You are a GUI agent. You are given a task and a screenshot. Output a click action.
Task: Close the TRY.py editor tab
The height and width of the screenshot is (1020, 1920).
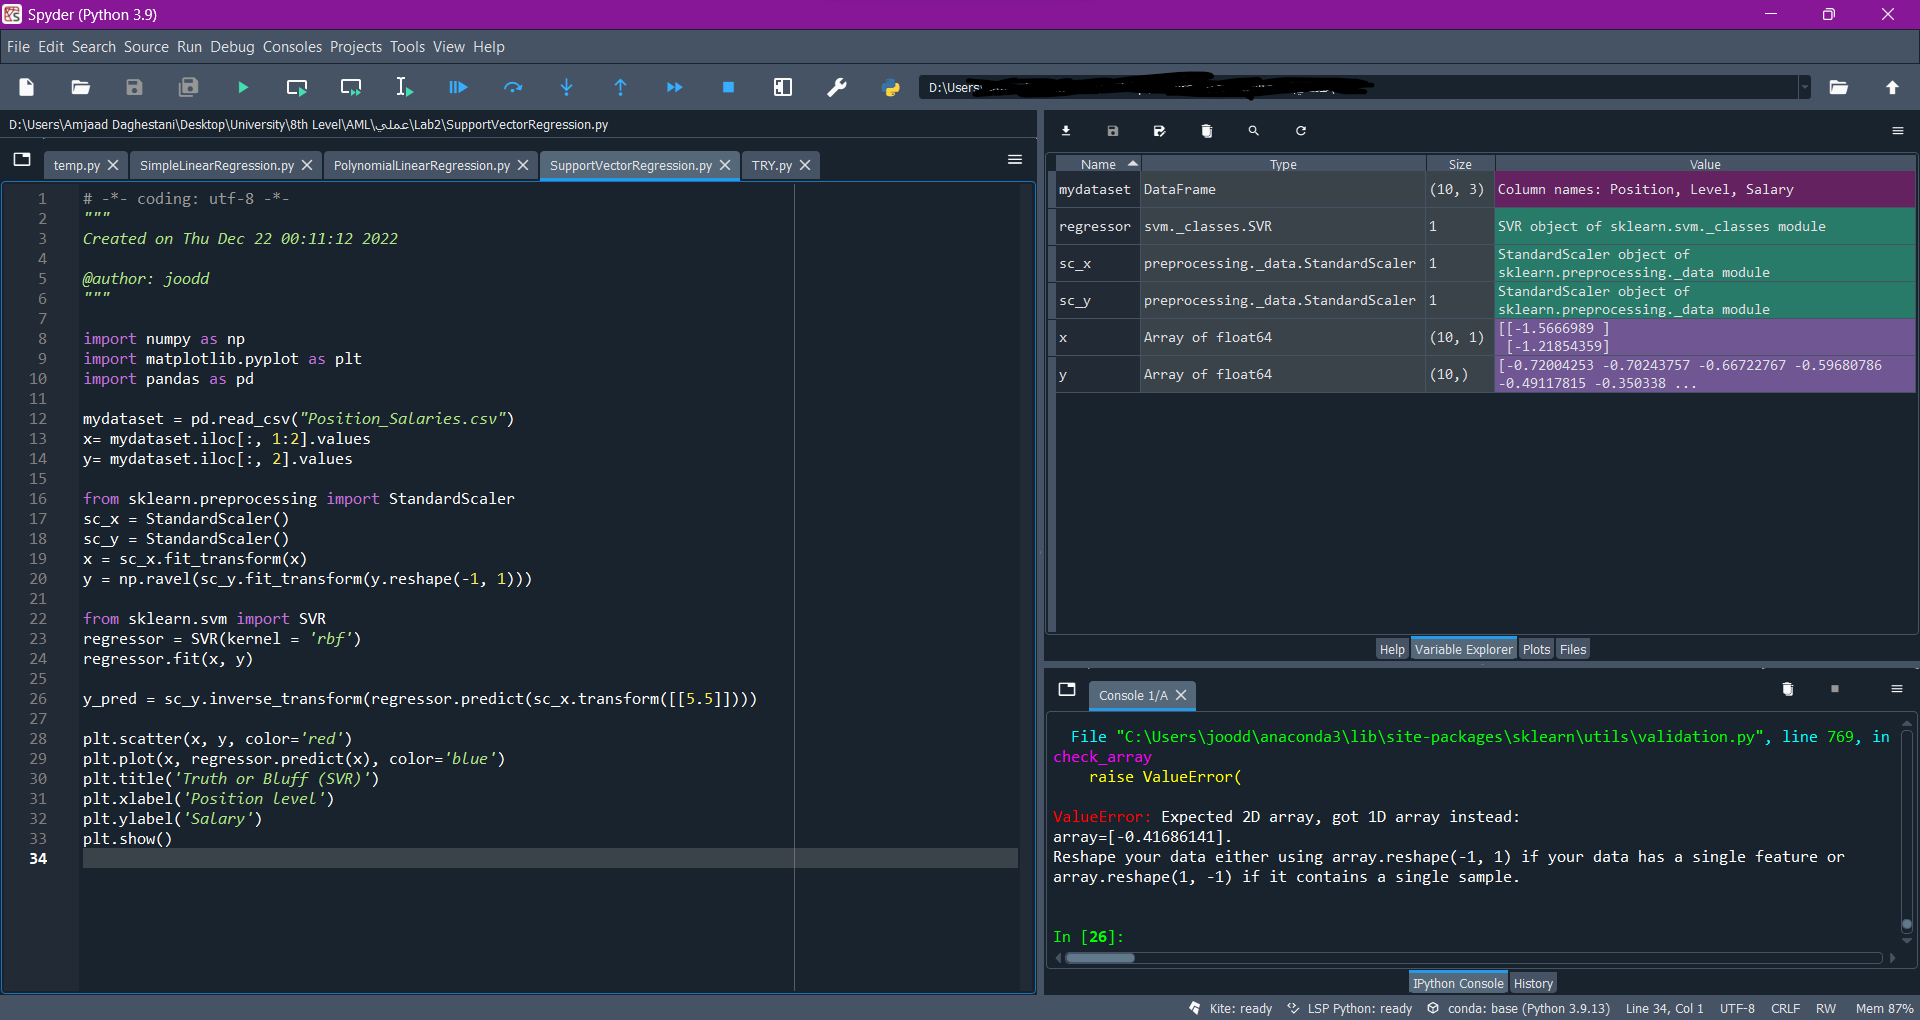coord(805,166)
